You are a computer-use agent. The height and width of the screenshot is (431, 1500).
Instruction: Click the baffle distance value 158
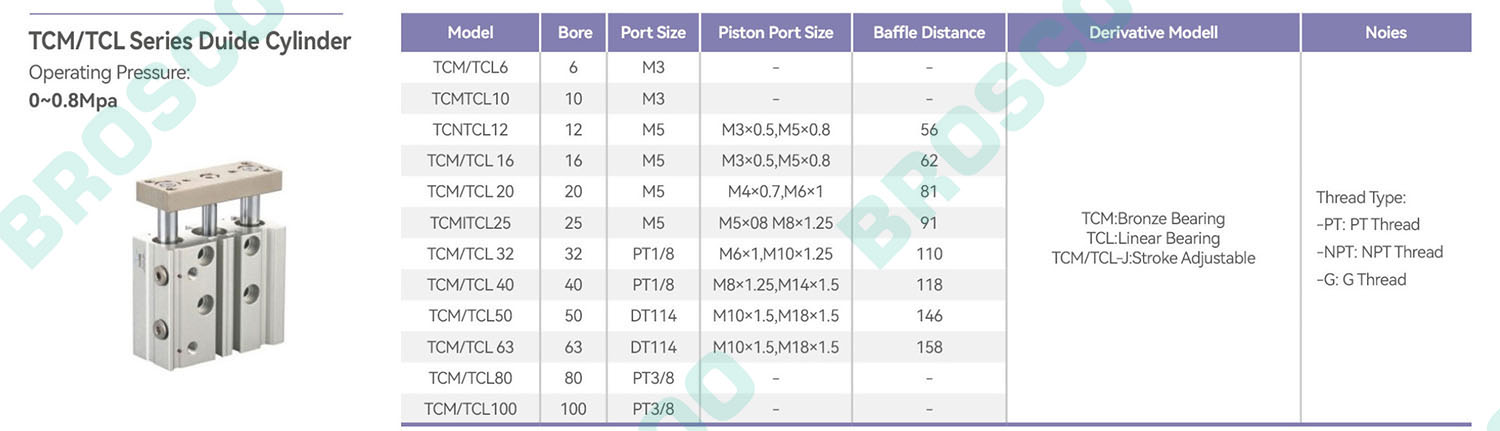(x=929, y=347)
